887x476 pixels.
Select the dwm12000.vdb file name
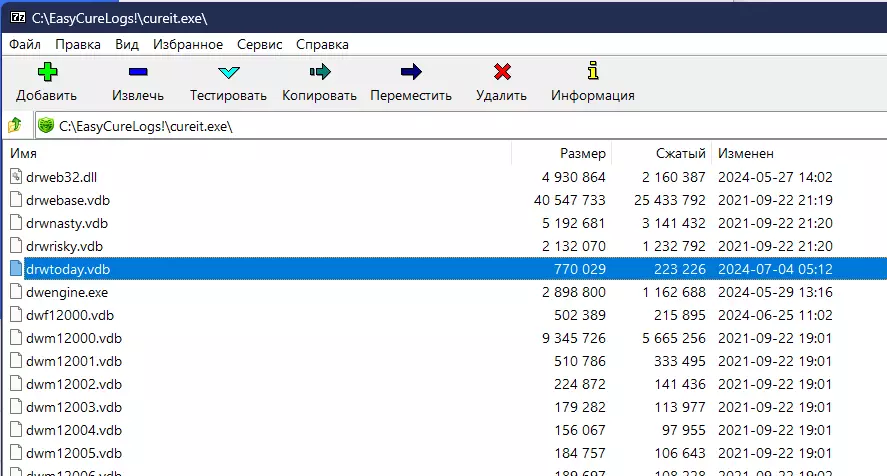pyautogui.click(x=74, y=338)
